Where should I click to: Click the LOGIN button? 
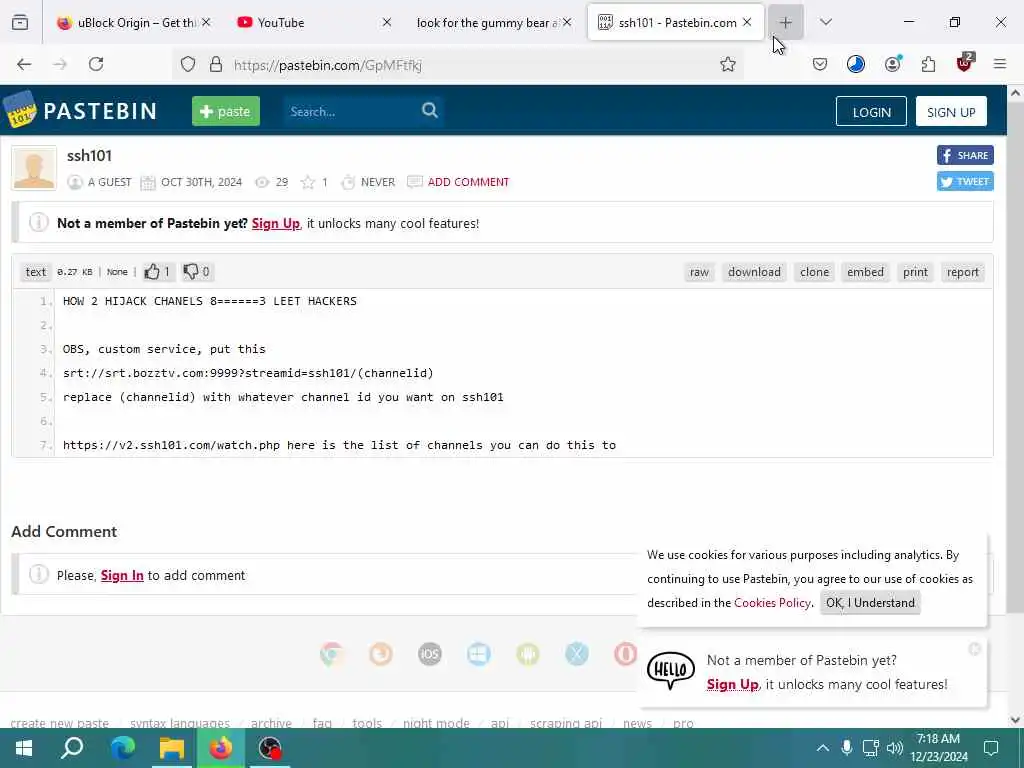pyautogui.click(x=871, y=112)
